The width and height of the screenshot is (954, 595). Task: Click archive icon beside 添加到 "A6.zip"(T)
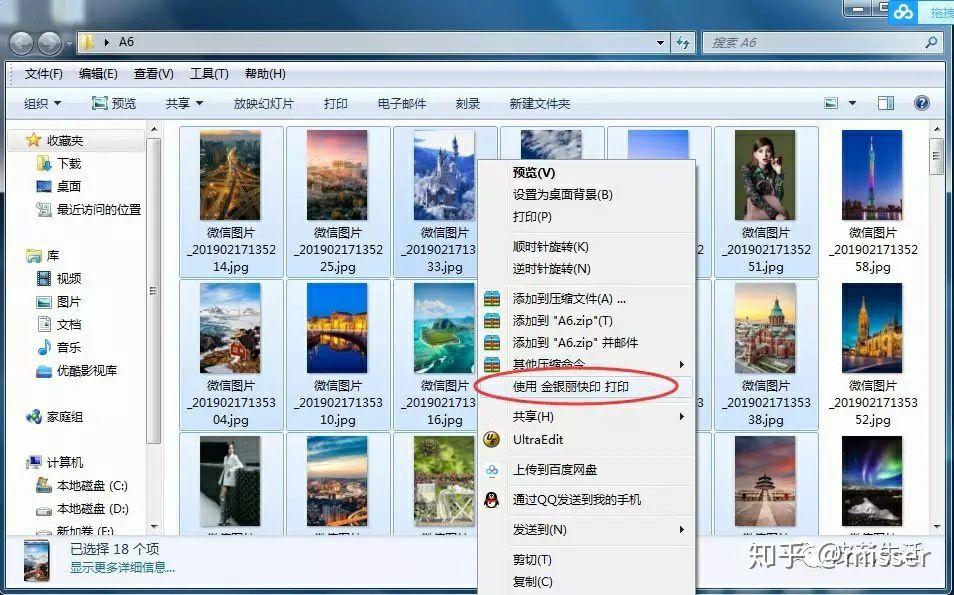[492, 321]
